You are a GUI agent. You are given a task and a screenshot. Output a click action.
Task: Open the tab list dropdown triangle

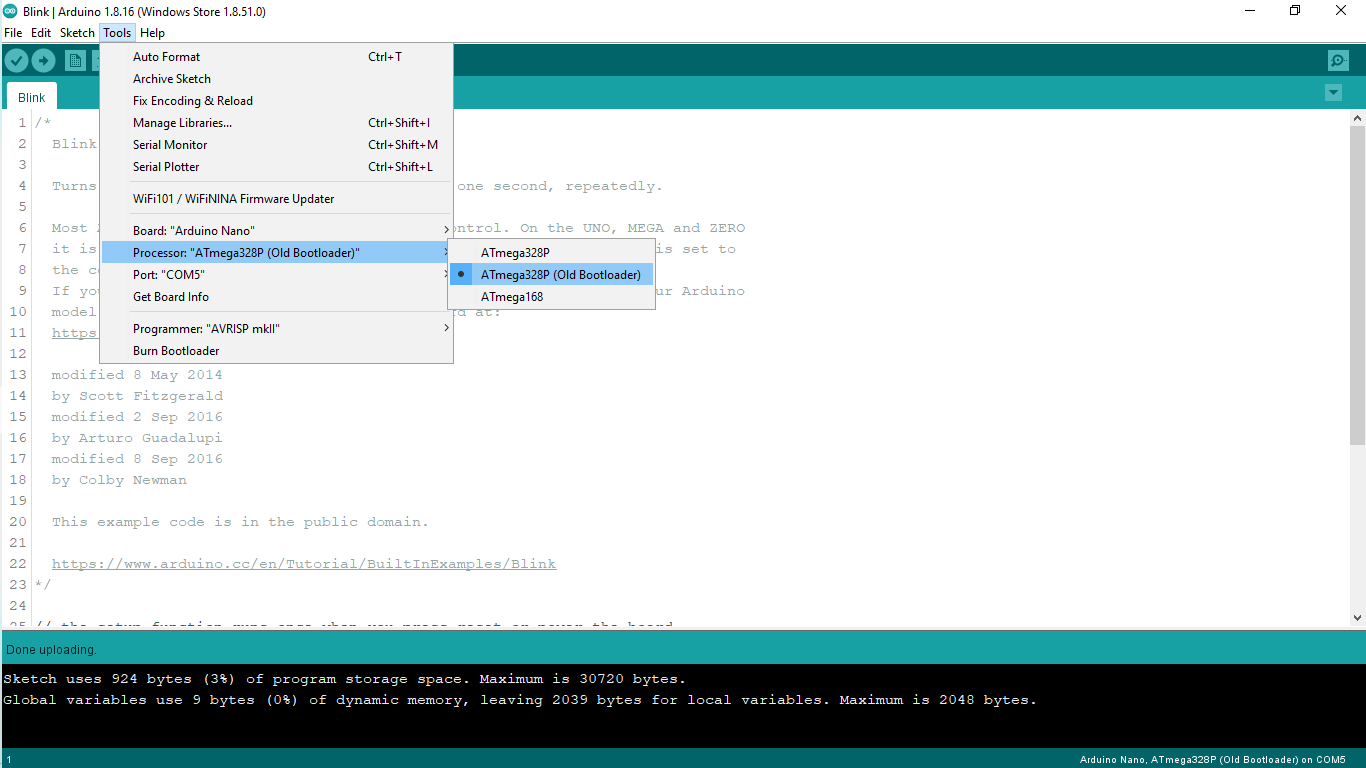[1333, 92]
